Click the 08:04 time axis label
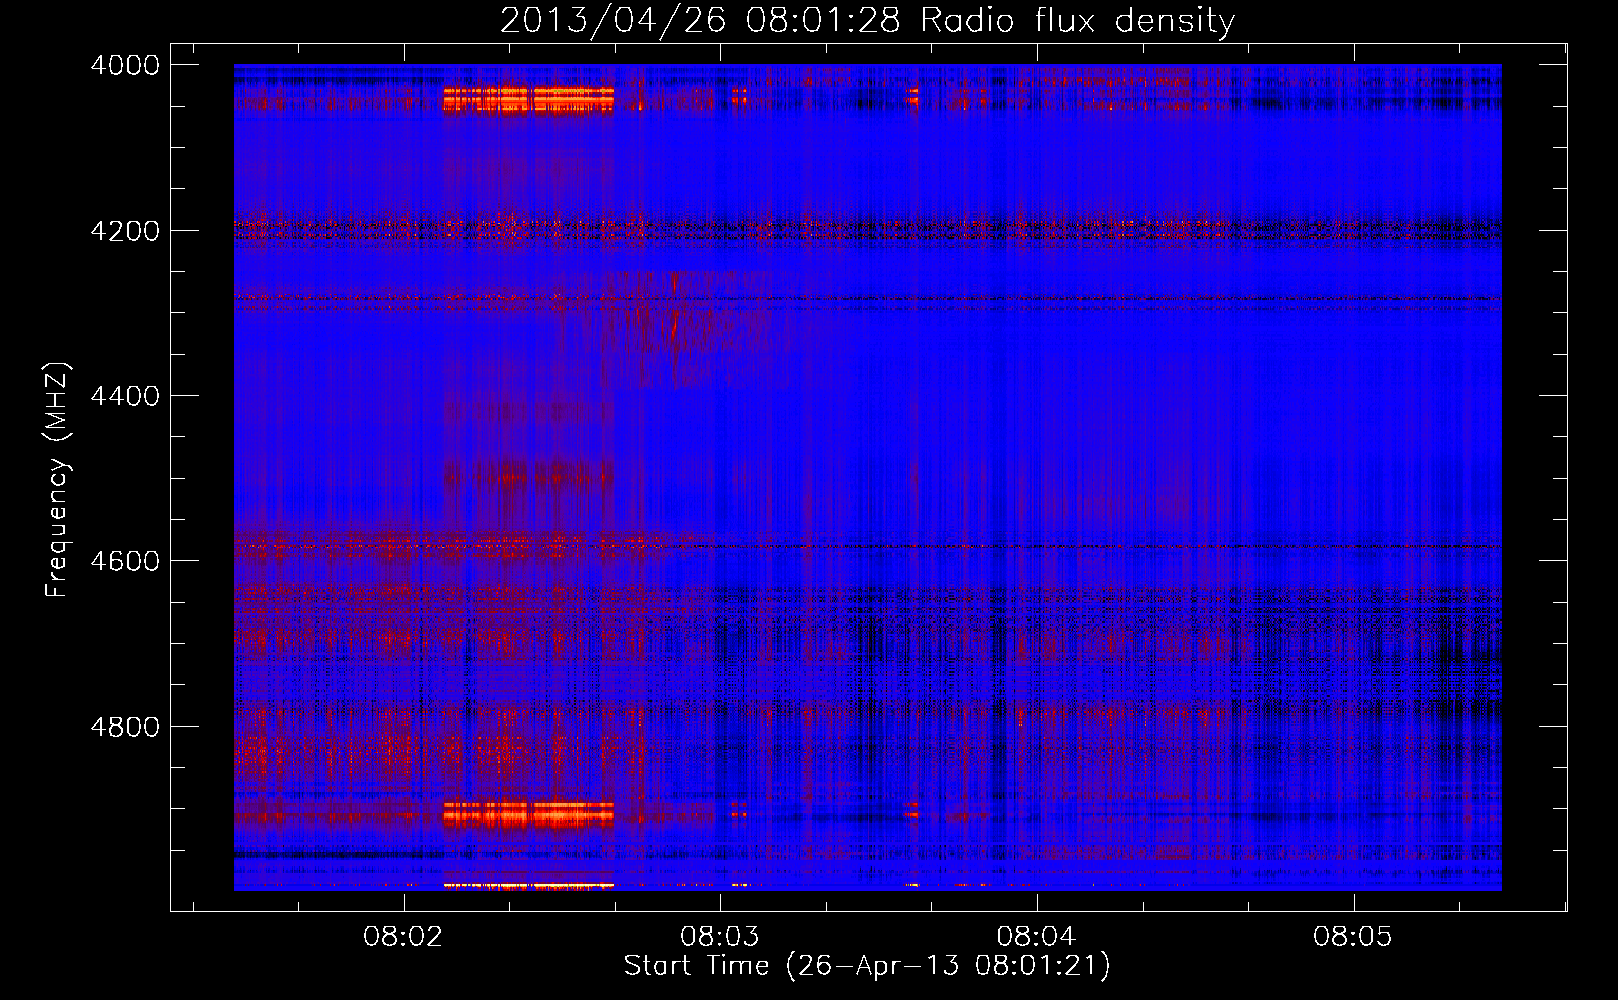1618x1000 pixels. tap(1036, 936)
